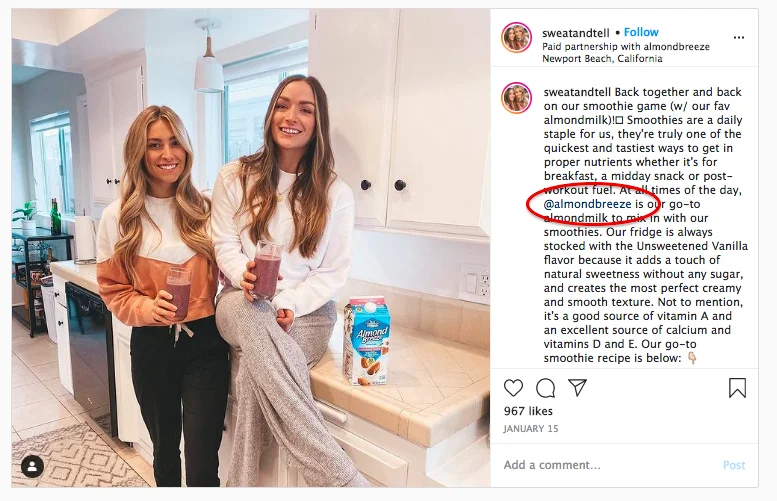Open sweatandtell username in header
This screenshot has width=777, height=501.
click(576, 33)
